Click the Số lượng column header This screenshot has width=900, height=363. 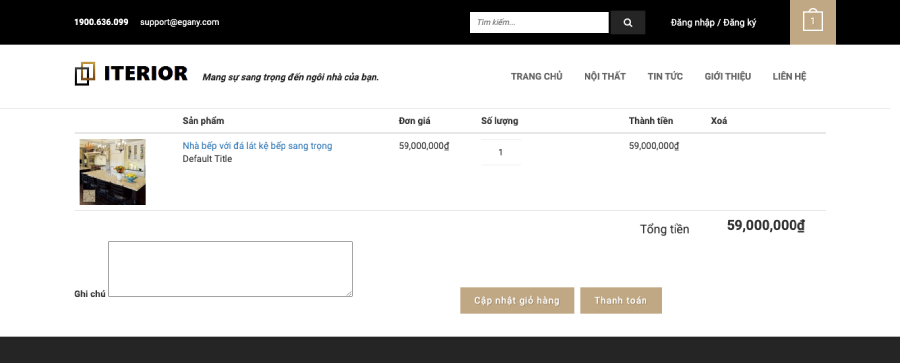pos(499,121)
